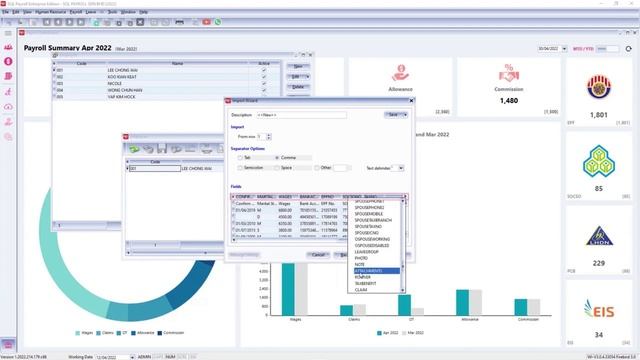
Task: Open the Window menu
Action: [x=128, y=12]
